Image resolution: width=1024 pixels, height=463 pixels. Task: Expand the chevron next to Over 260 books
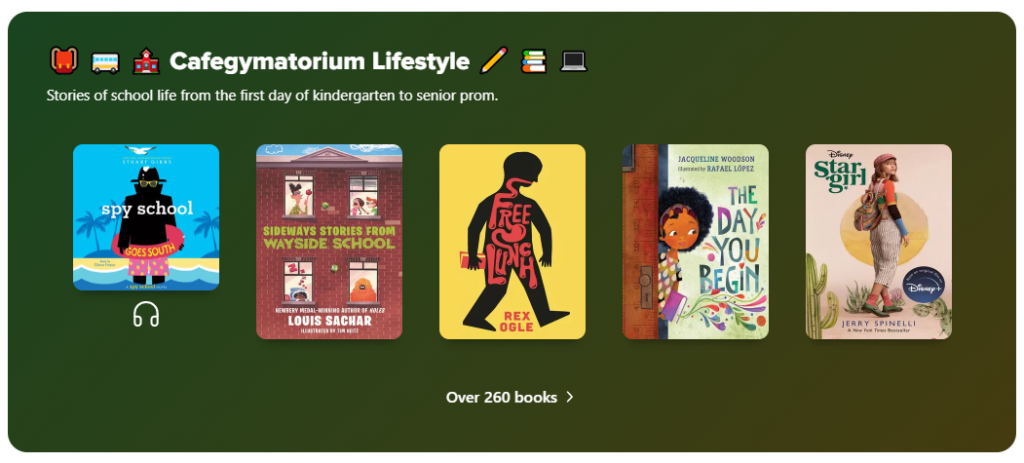[569, 397]
